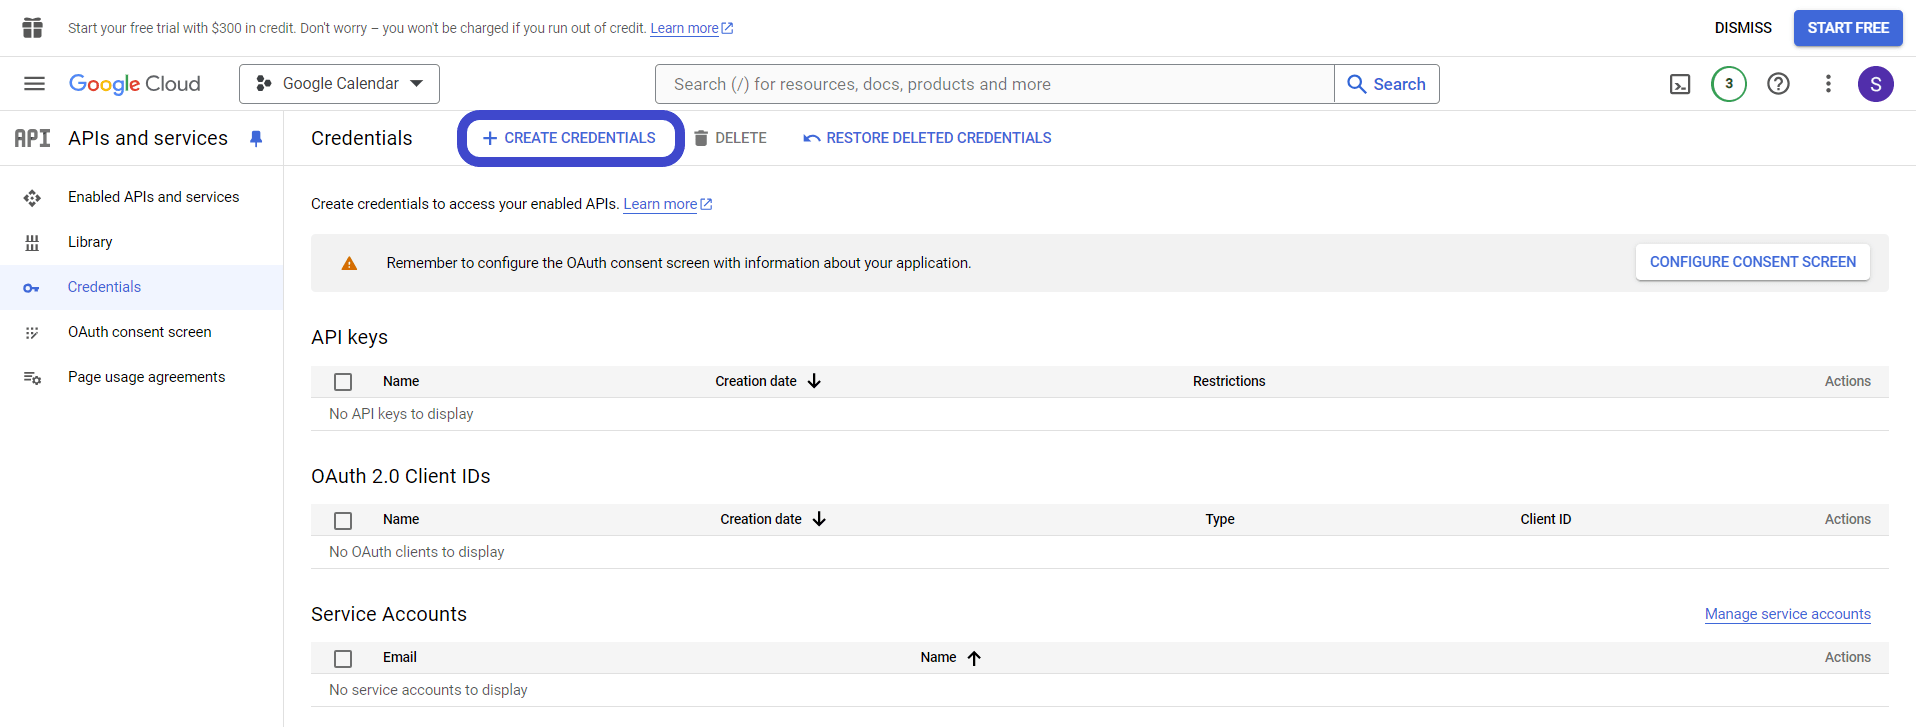Click the warning triangle icon
This screenshot has height=727, width=1916.
349,263
